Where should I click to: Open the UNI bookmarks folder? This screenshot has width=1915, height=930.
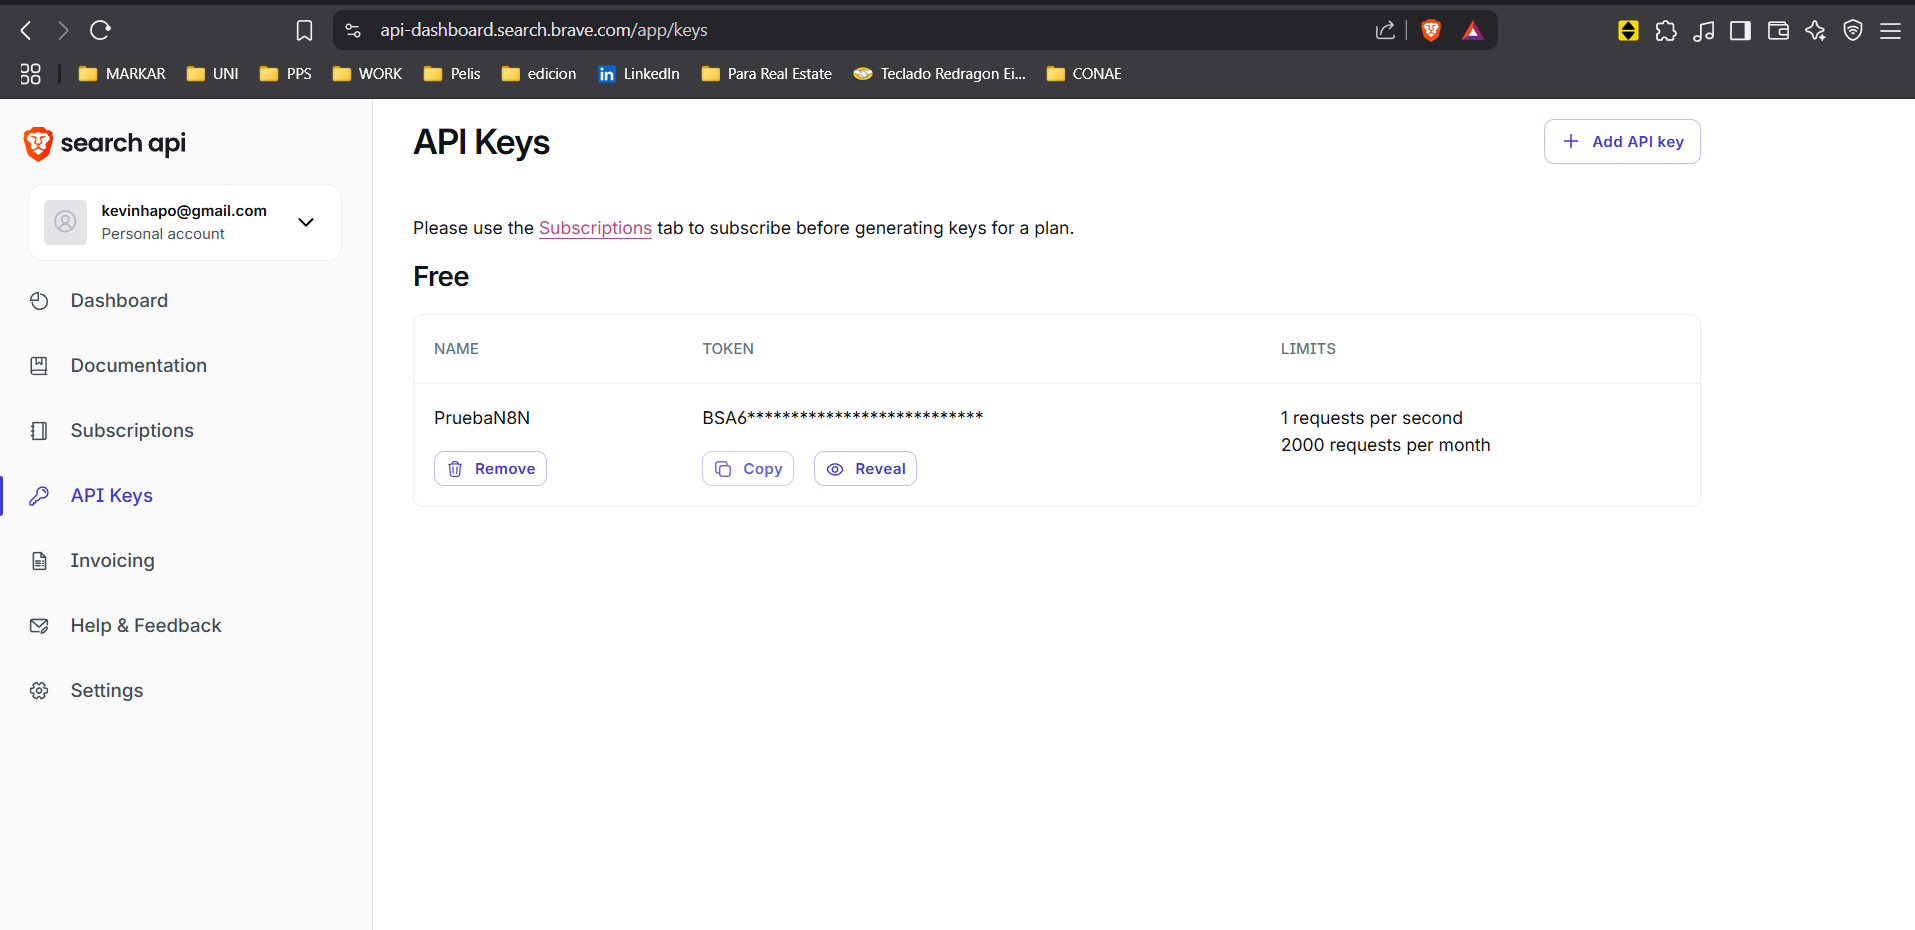coord(212,74)
